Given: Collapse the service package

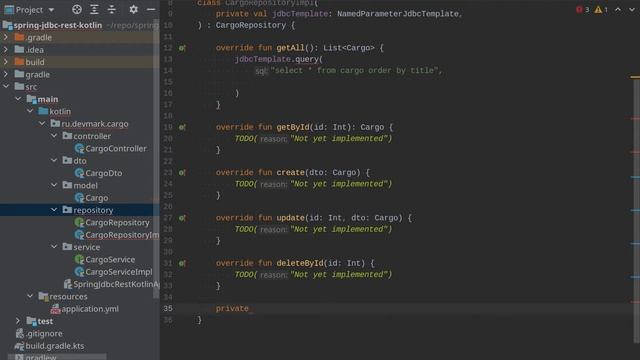Looking at the screenshot, I should (x=54, y=247).
